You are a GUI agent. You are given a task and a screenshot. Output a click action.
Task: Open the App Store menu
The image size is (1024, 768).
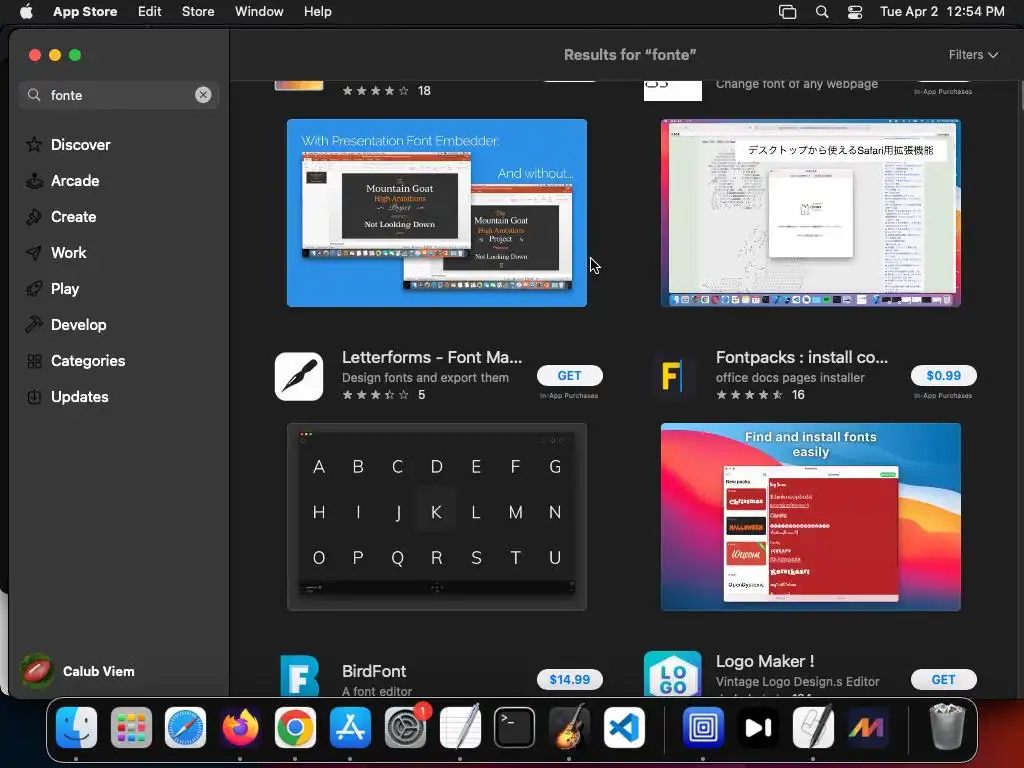point(85,12)
